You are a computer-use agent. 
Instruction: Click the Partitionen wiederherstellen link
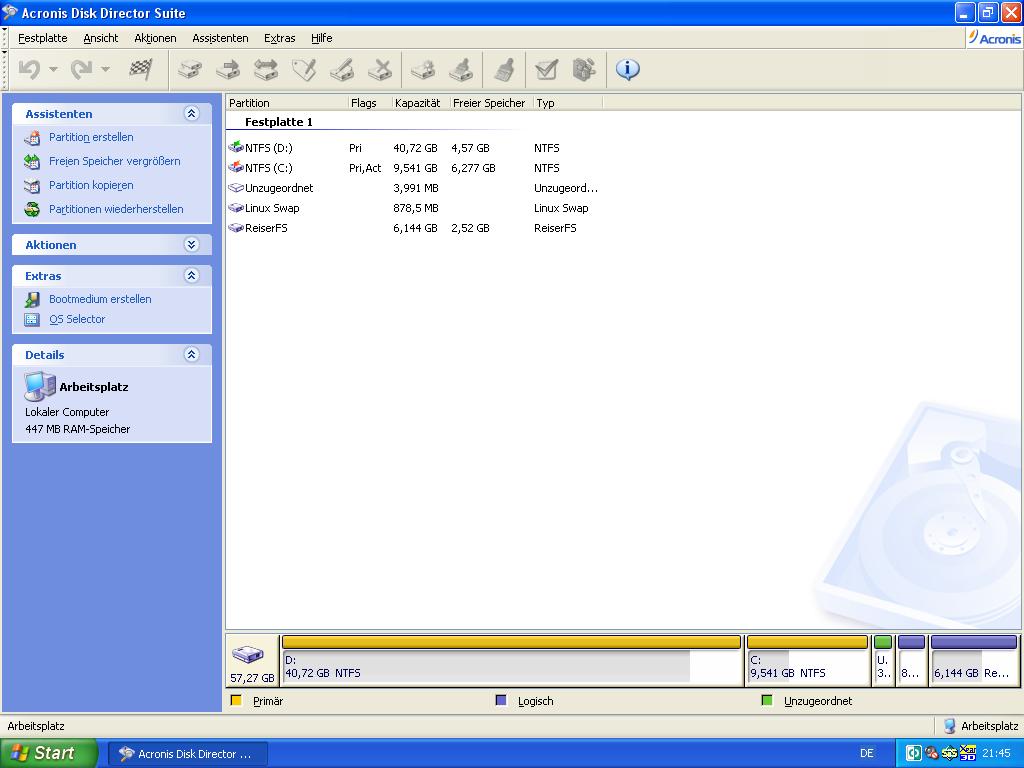tap(116, 209)
